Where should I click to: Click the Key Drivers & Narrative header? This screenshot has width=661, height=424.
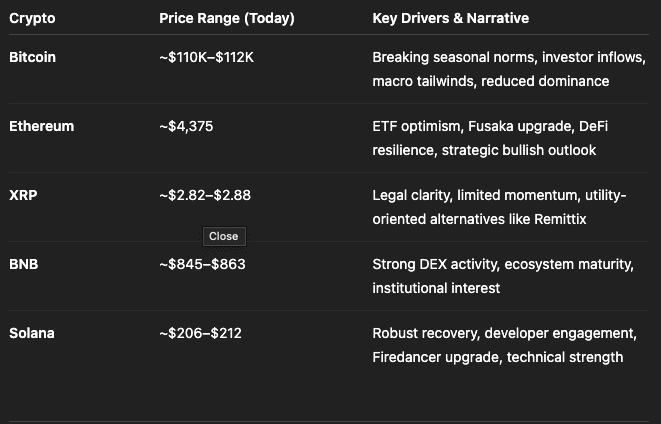pos(450,18)
